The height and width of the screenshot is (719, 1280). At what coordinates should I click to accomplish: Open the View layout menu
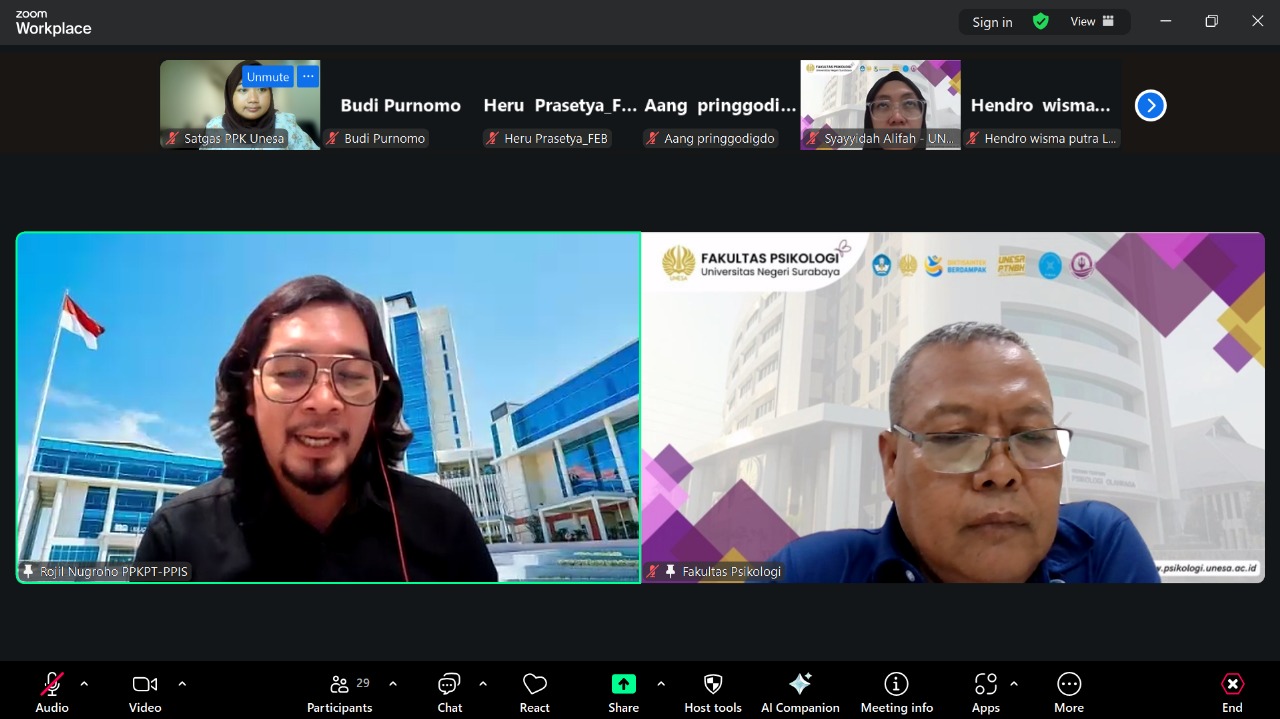[x=1092, y=21]
